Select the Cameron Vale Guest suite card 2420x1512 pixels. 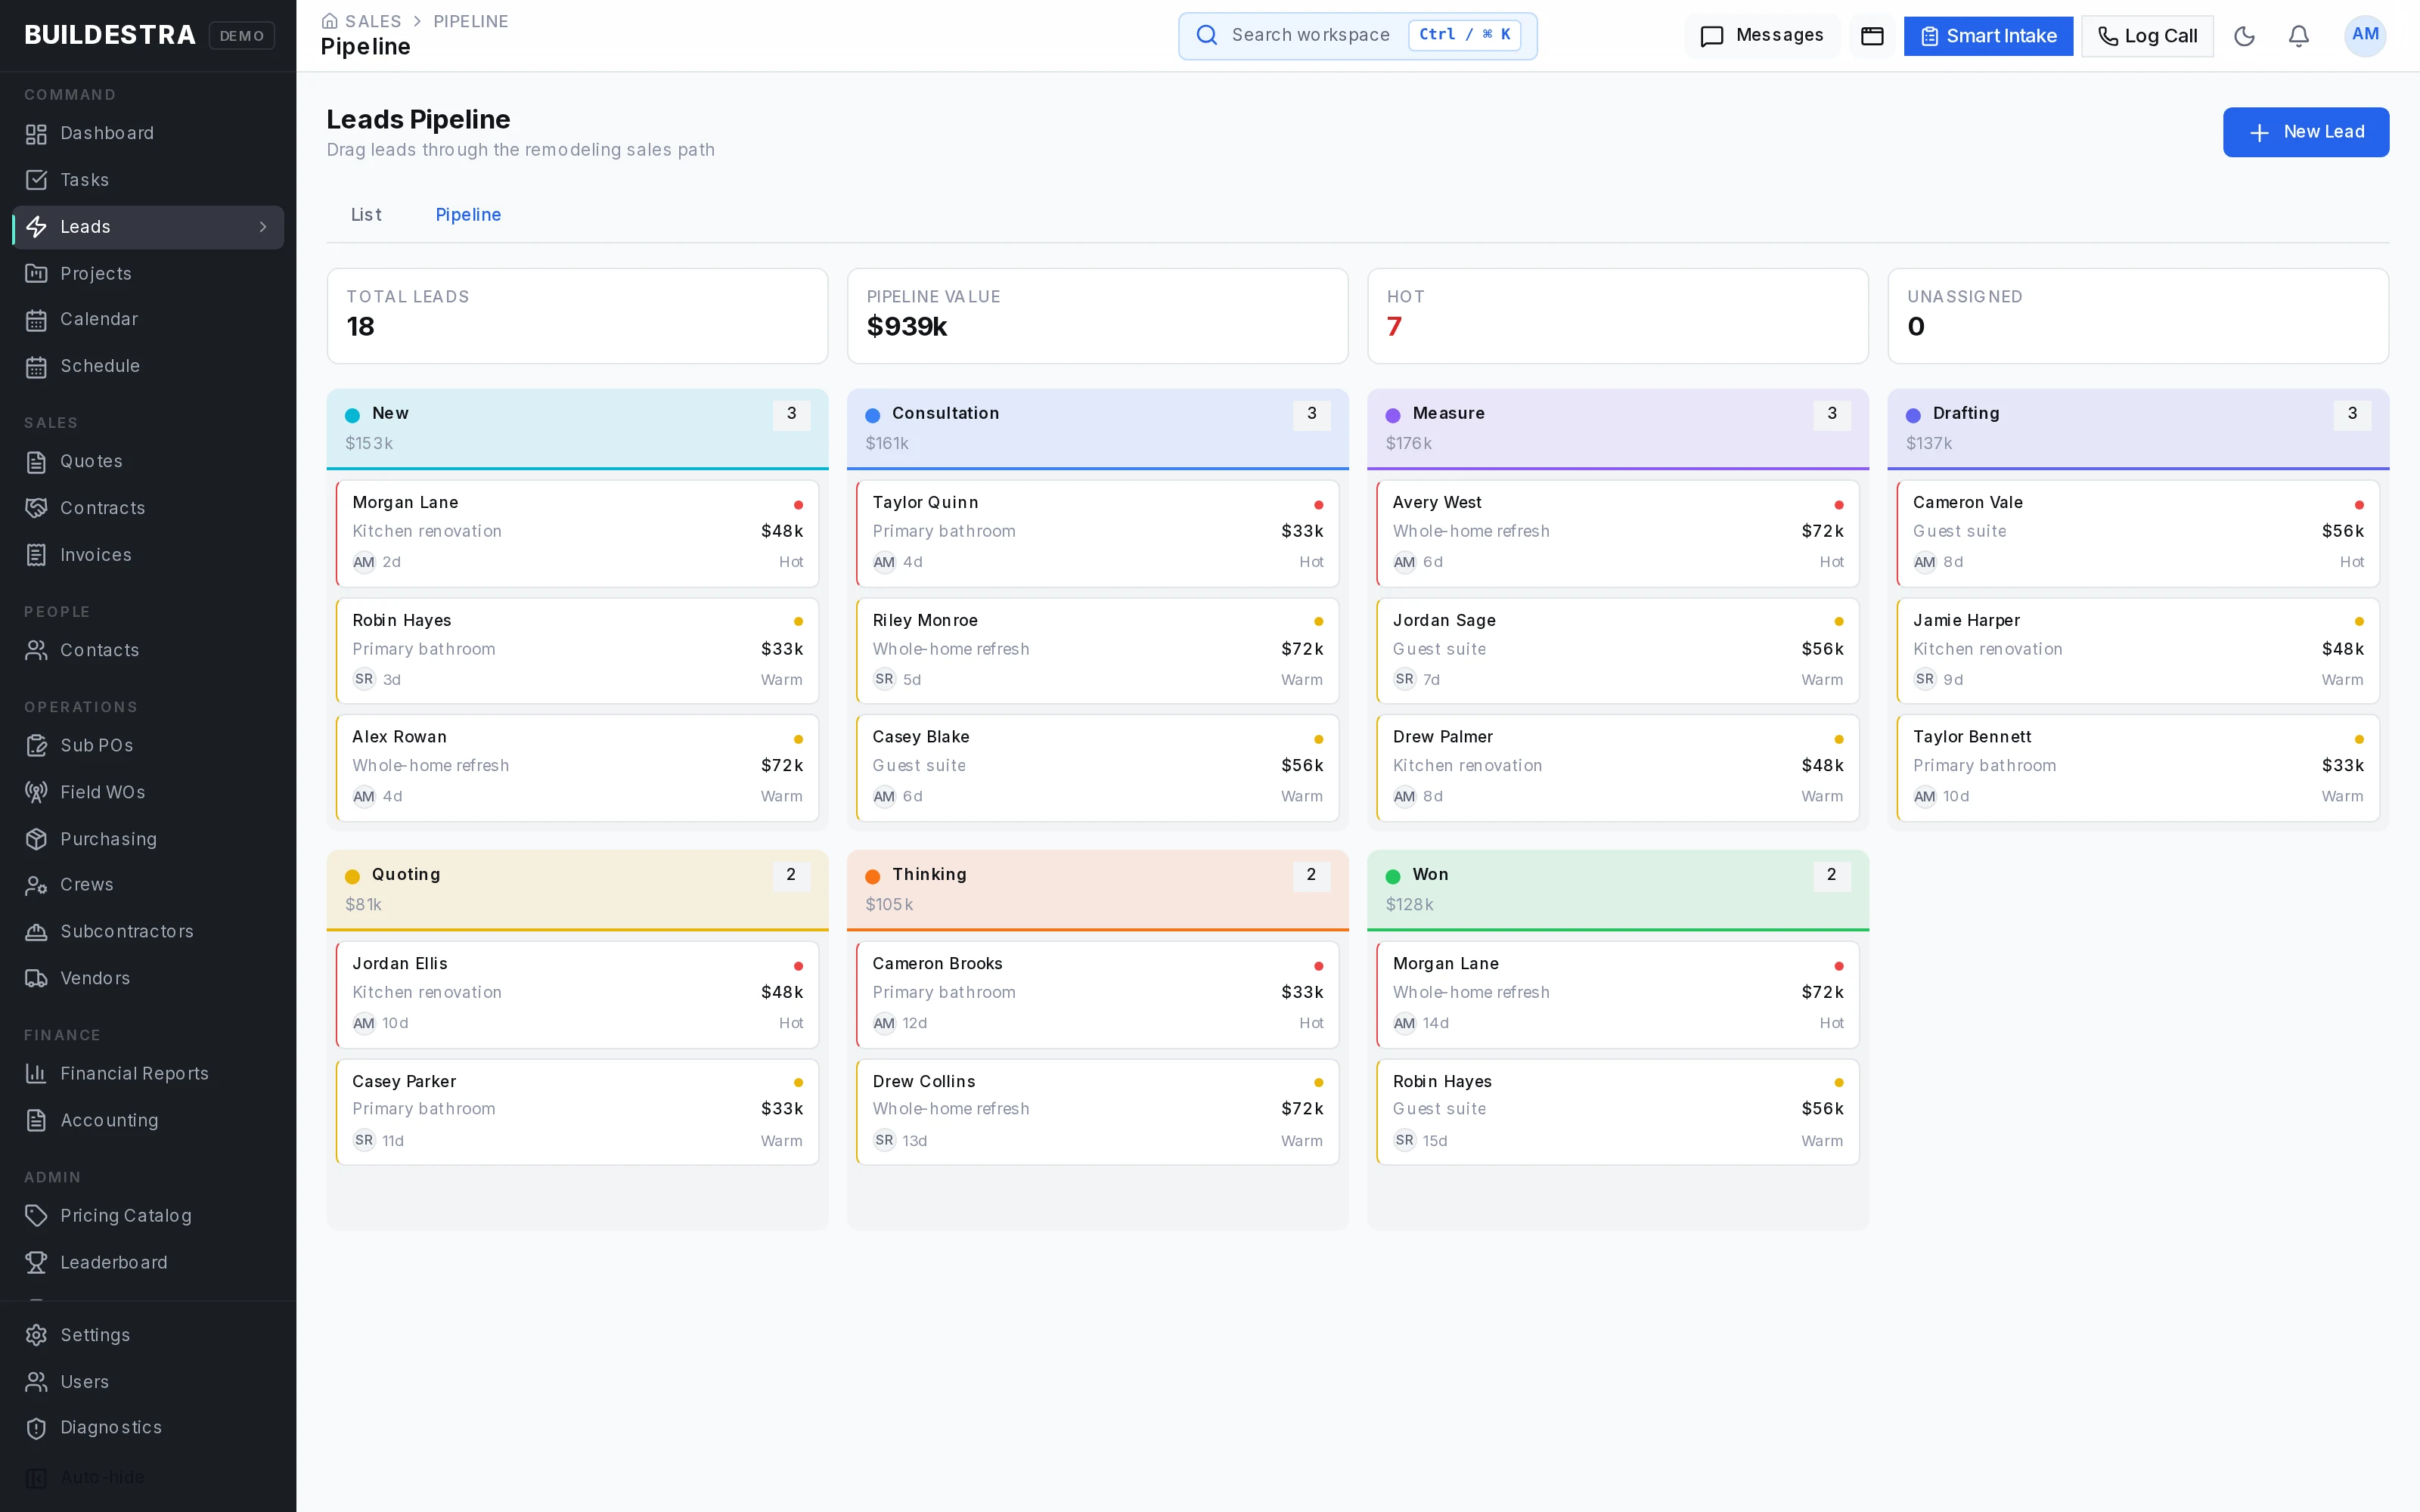(x=2138, y=533)
